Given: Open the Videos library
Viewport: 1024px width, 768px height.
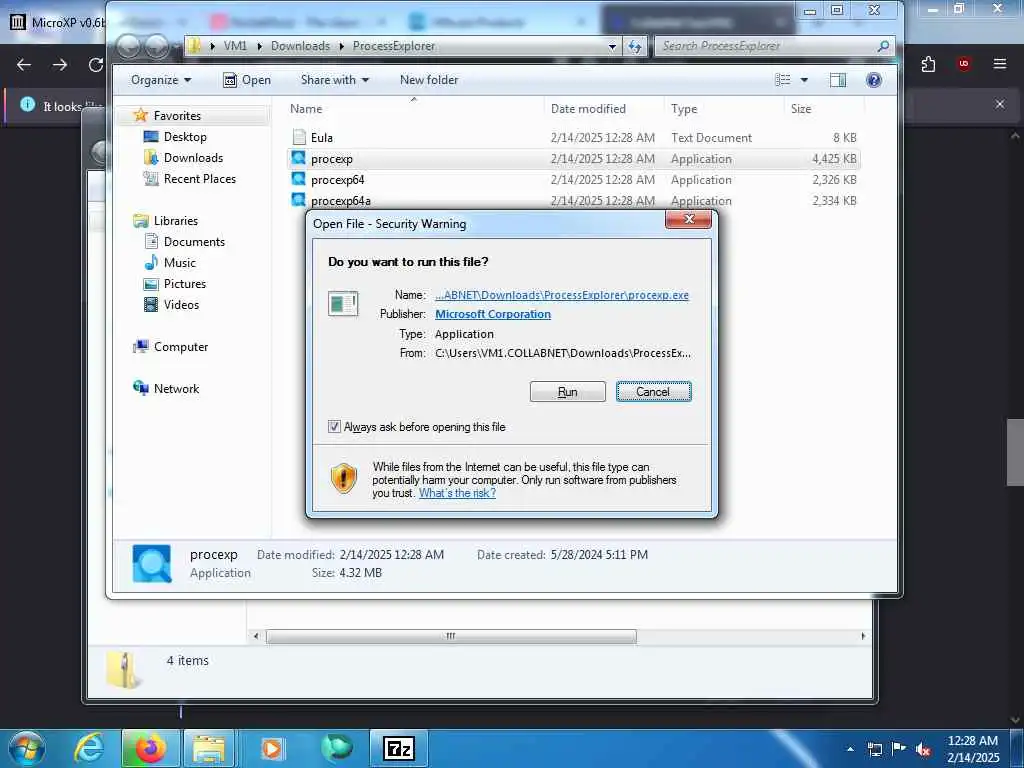Looking at the screenshot, I should [x=181, y=304].
